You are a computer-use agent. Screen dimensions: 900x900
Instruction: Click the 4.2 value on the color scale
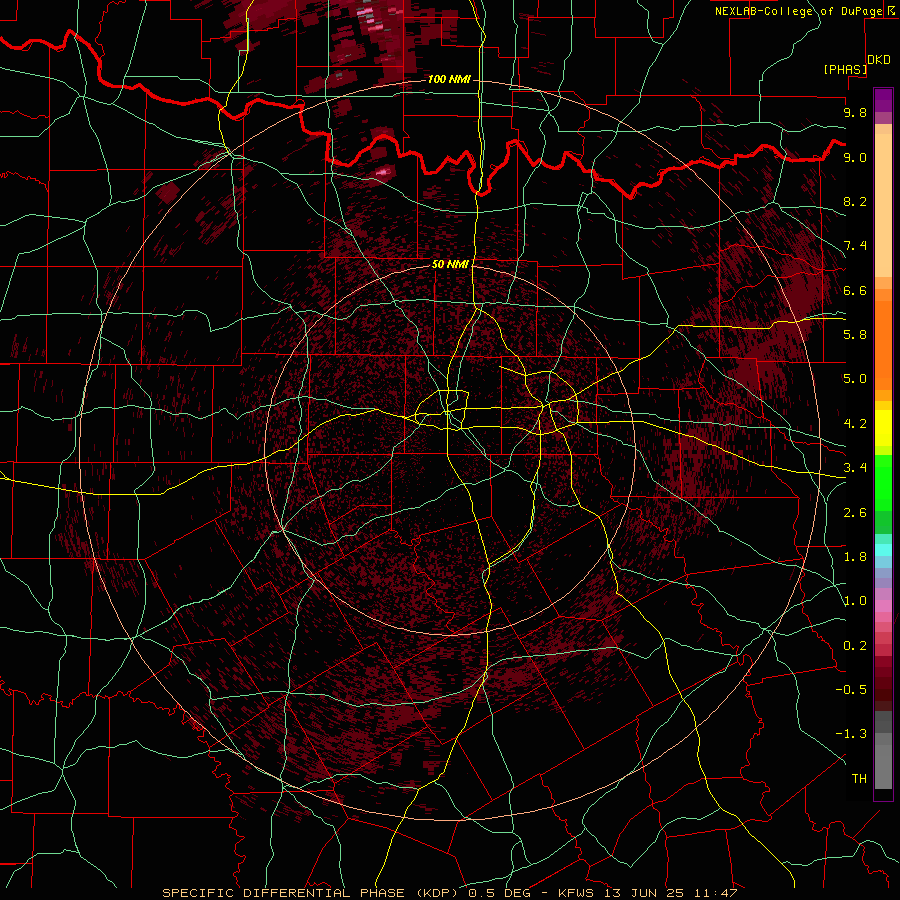[x=855, y=424]
